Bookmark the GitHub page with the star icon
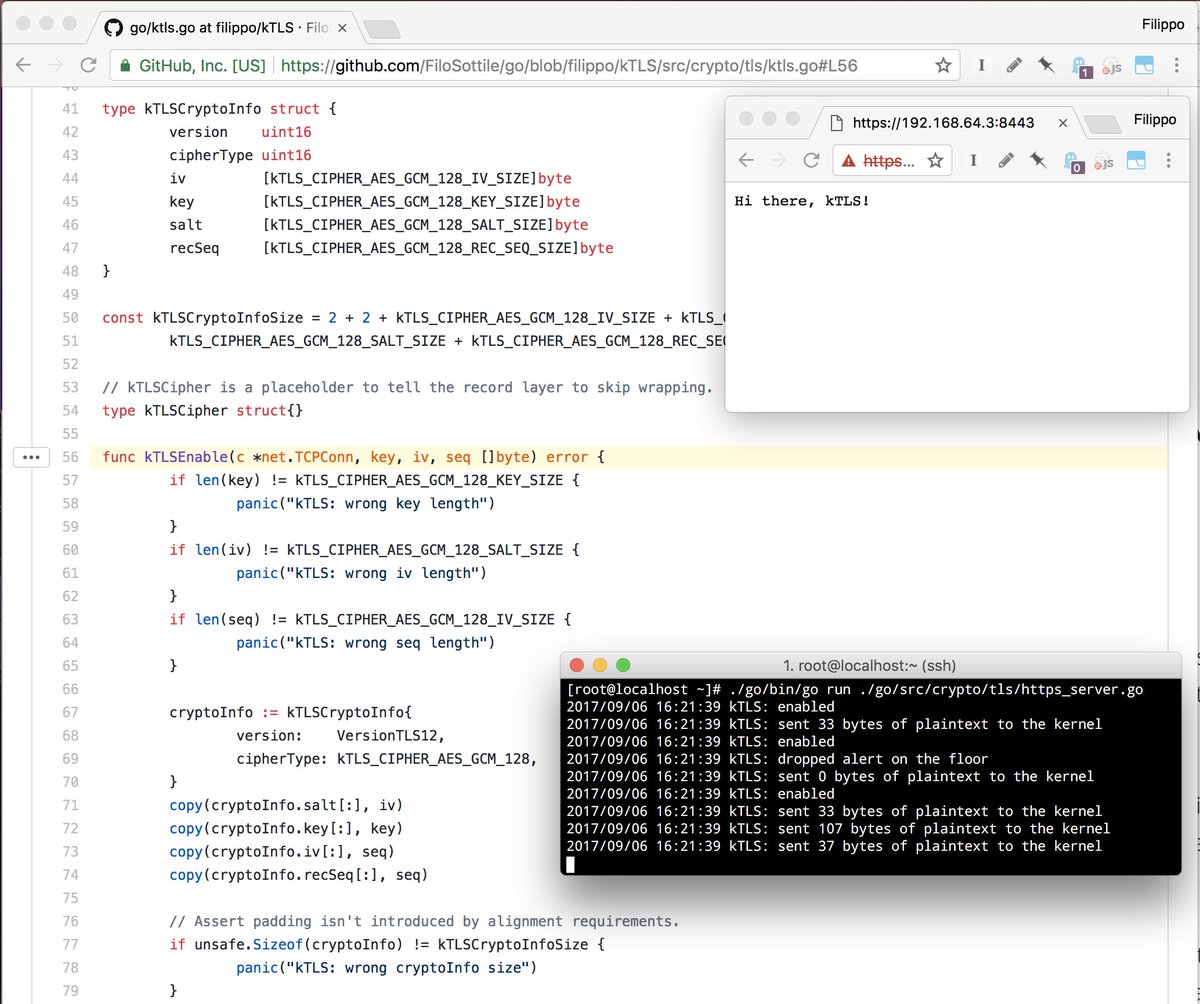The height and width of the screenshot is (1004, 1200). 943,66
